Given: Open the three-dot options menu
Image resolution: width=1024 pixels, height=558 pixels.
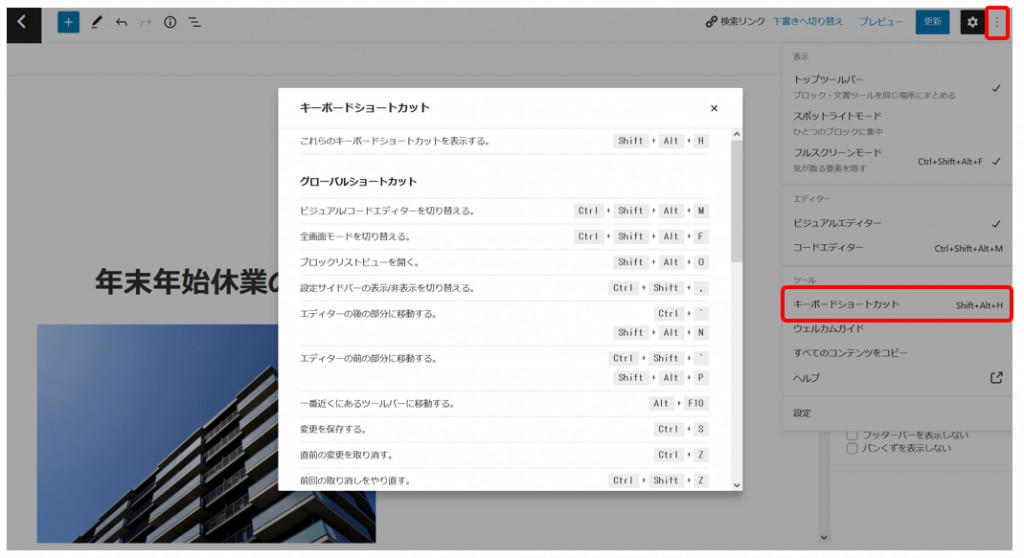Looking at the screenshot, I should click(x=996, y=22).
